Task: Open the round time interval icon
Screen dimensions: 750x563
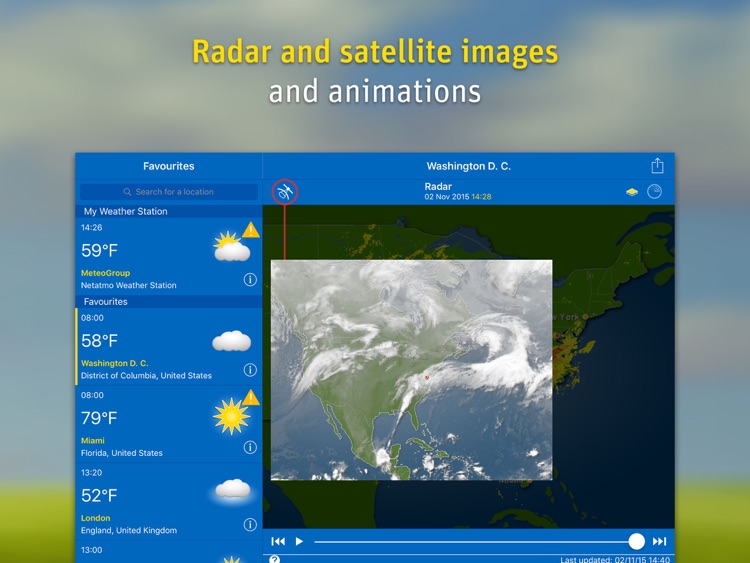Action: (654, 191)
